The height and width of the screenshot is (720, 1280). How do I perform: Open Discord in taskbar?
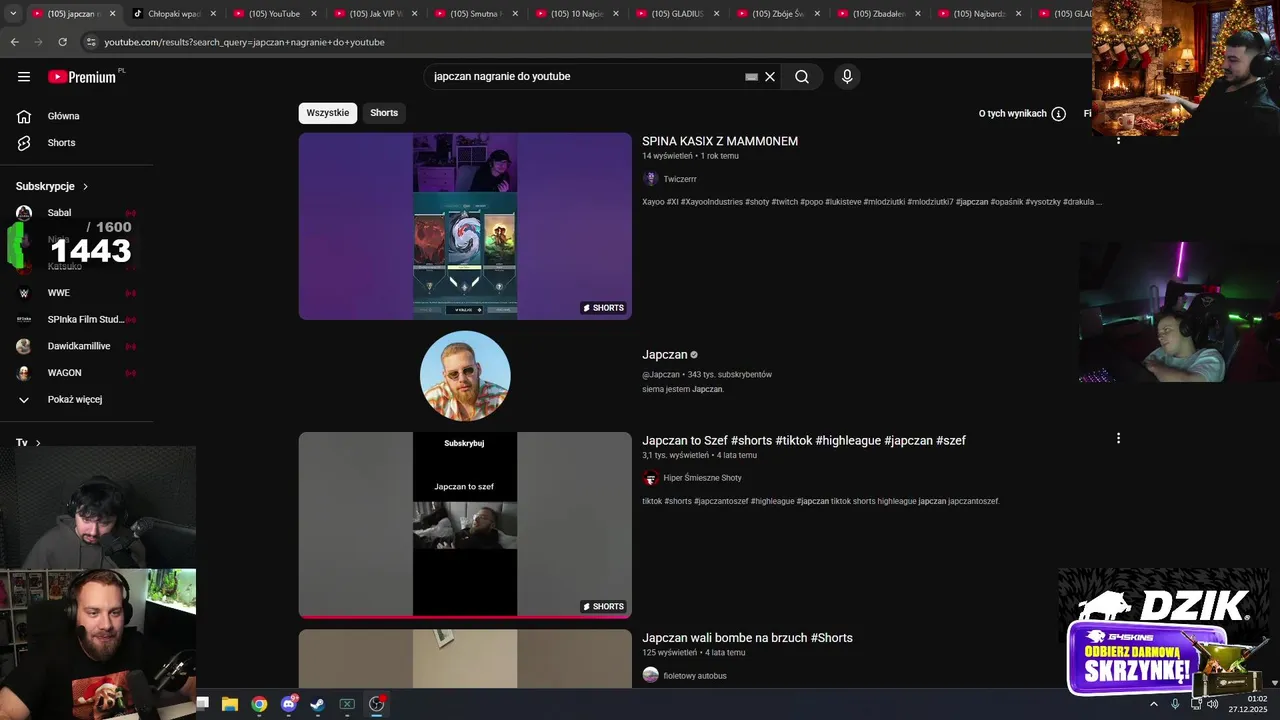tap(289, 704)
